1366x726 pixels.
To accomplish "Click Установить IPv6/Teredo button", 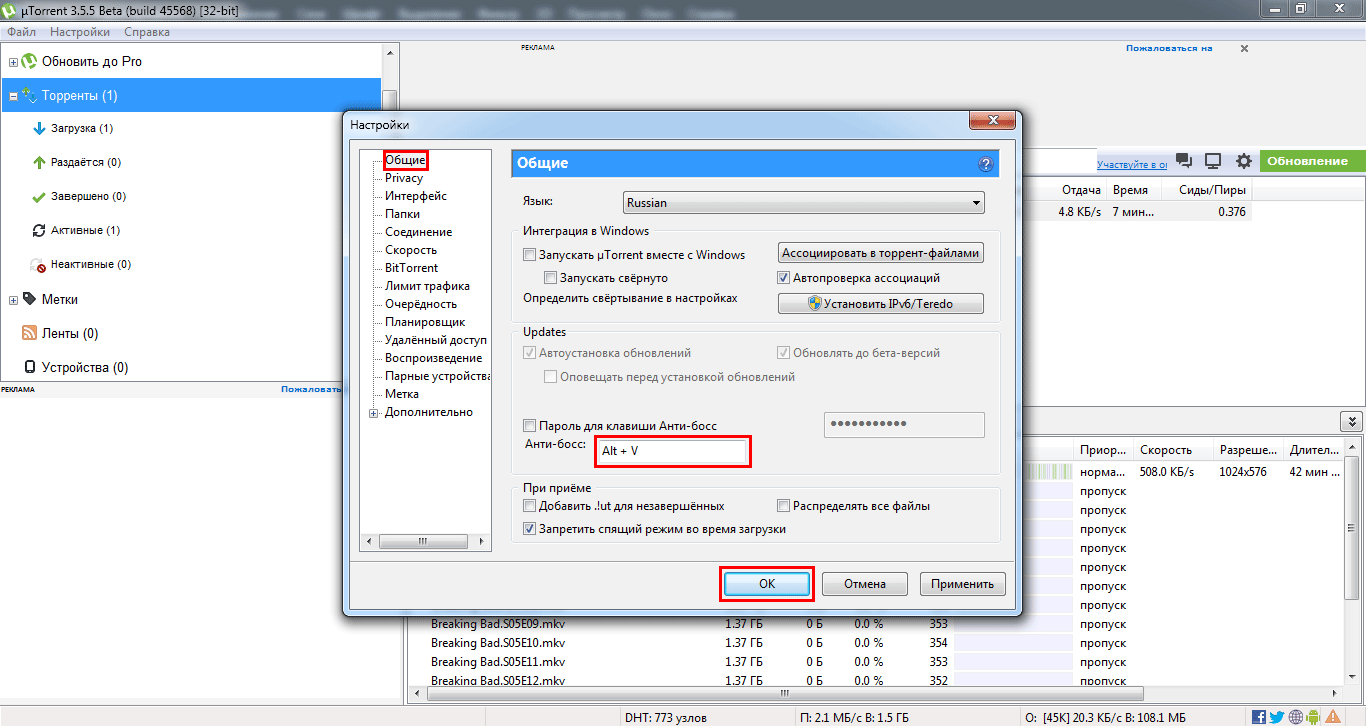I will pyautogui.click(x=881, y=303).
